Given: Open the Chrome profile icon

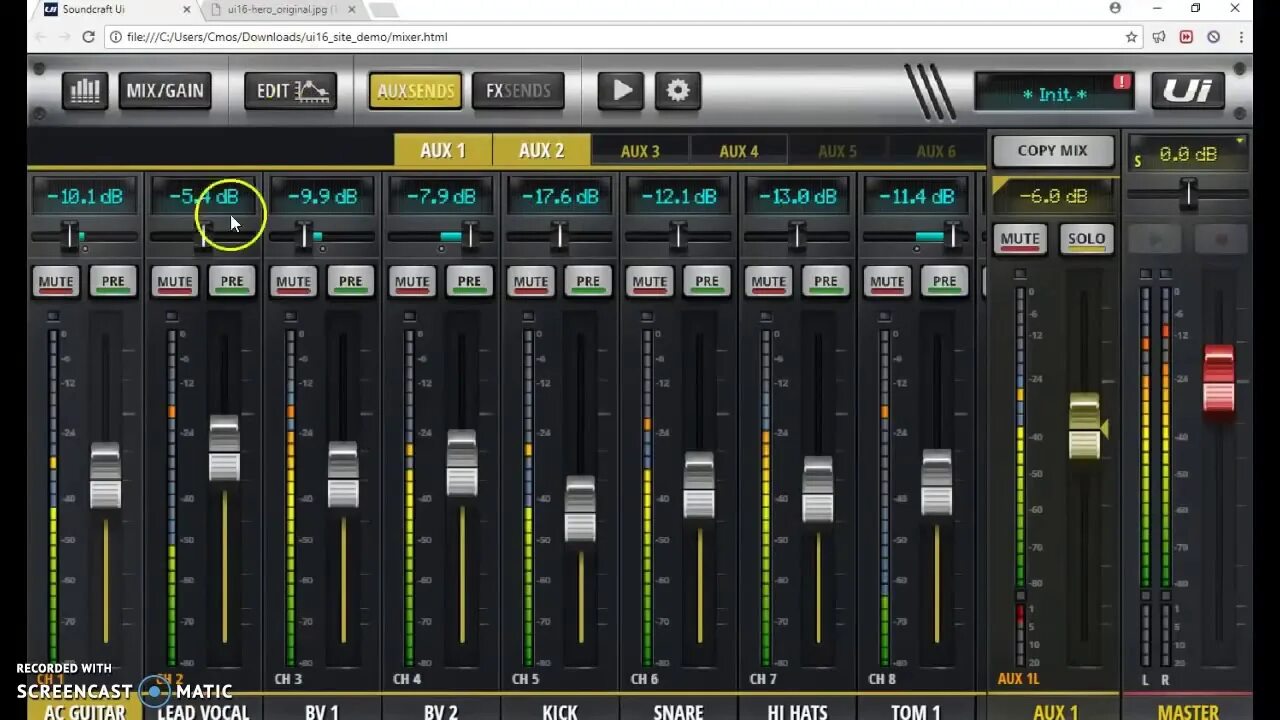Looking at the screenshot, I should (x=1115, y=8).
